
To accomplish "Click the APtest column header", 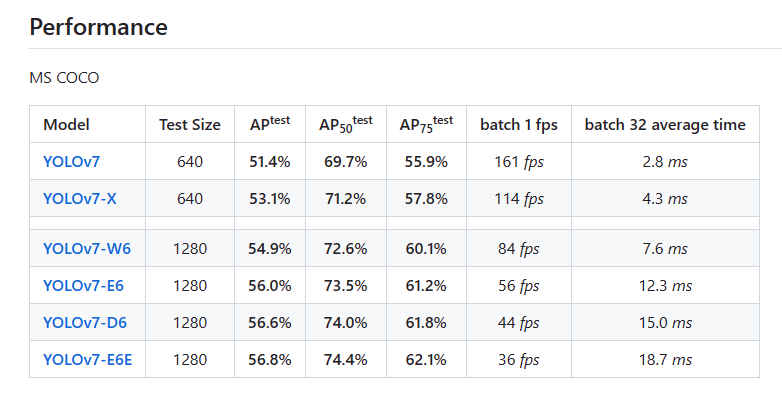I will (270, 123).
